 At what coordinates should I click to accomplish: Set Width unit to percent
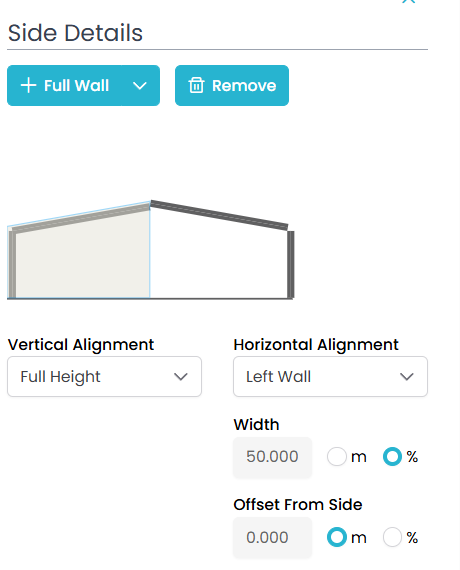click(392, 457)
